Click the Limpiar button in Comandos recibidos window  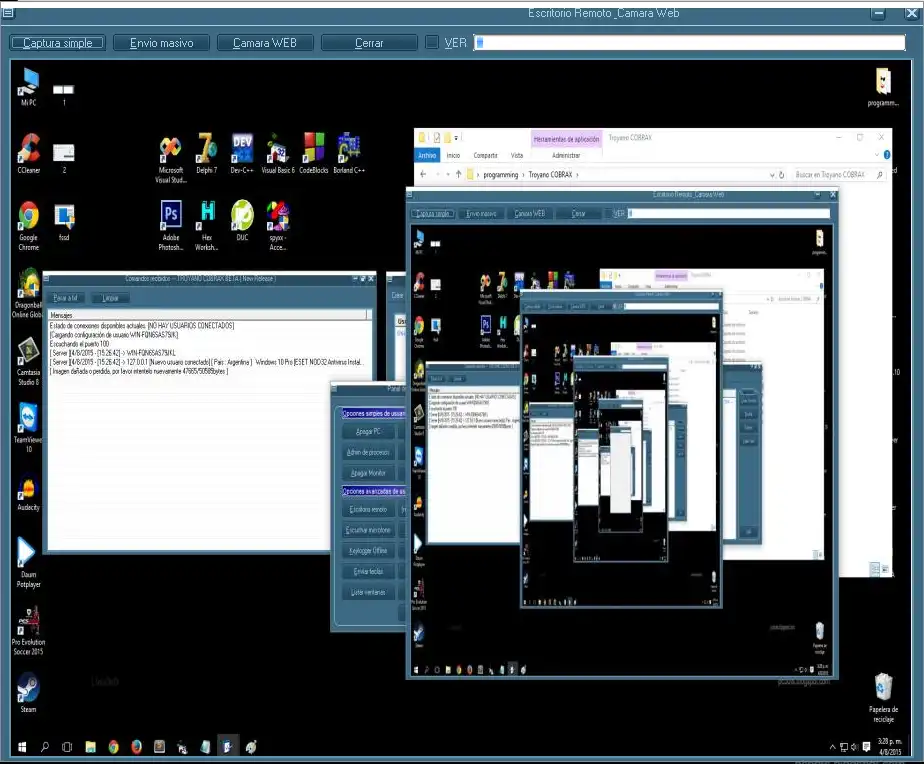click(x=111, y=298)
